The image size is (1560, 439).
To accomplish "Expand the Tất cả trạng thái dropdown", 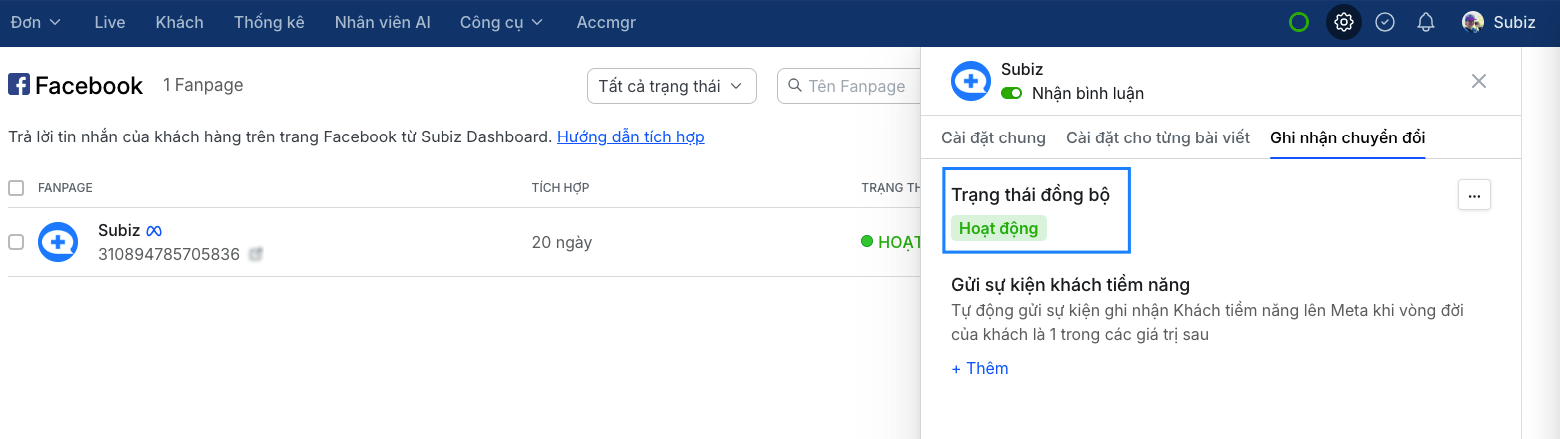I will pyautogui.click(x=671, y=86).
